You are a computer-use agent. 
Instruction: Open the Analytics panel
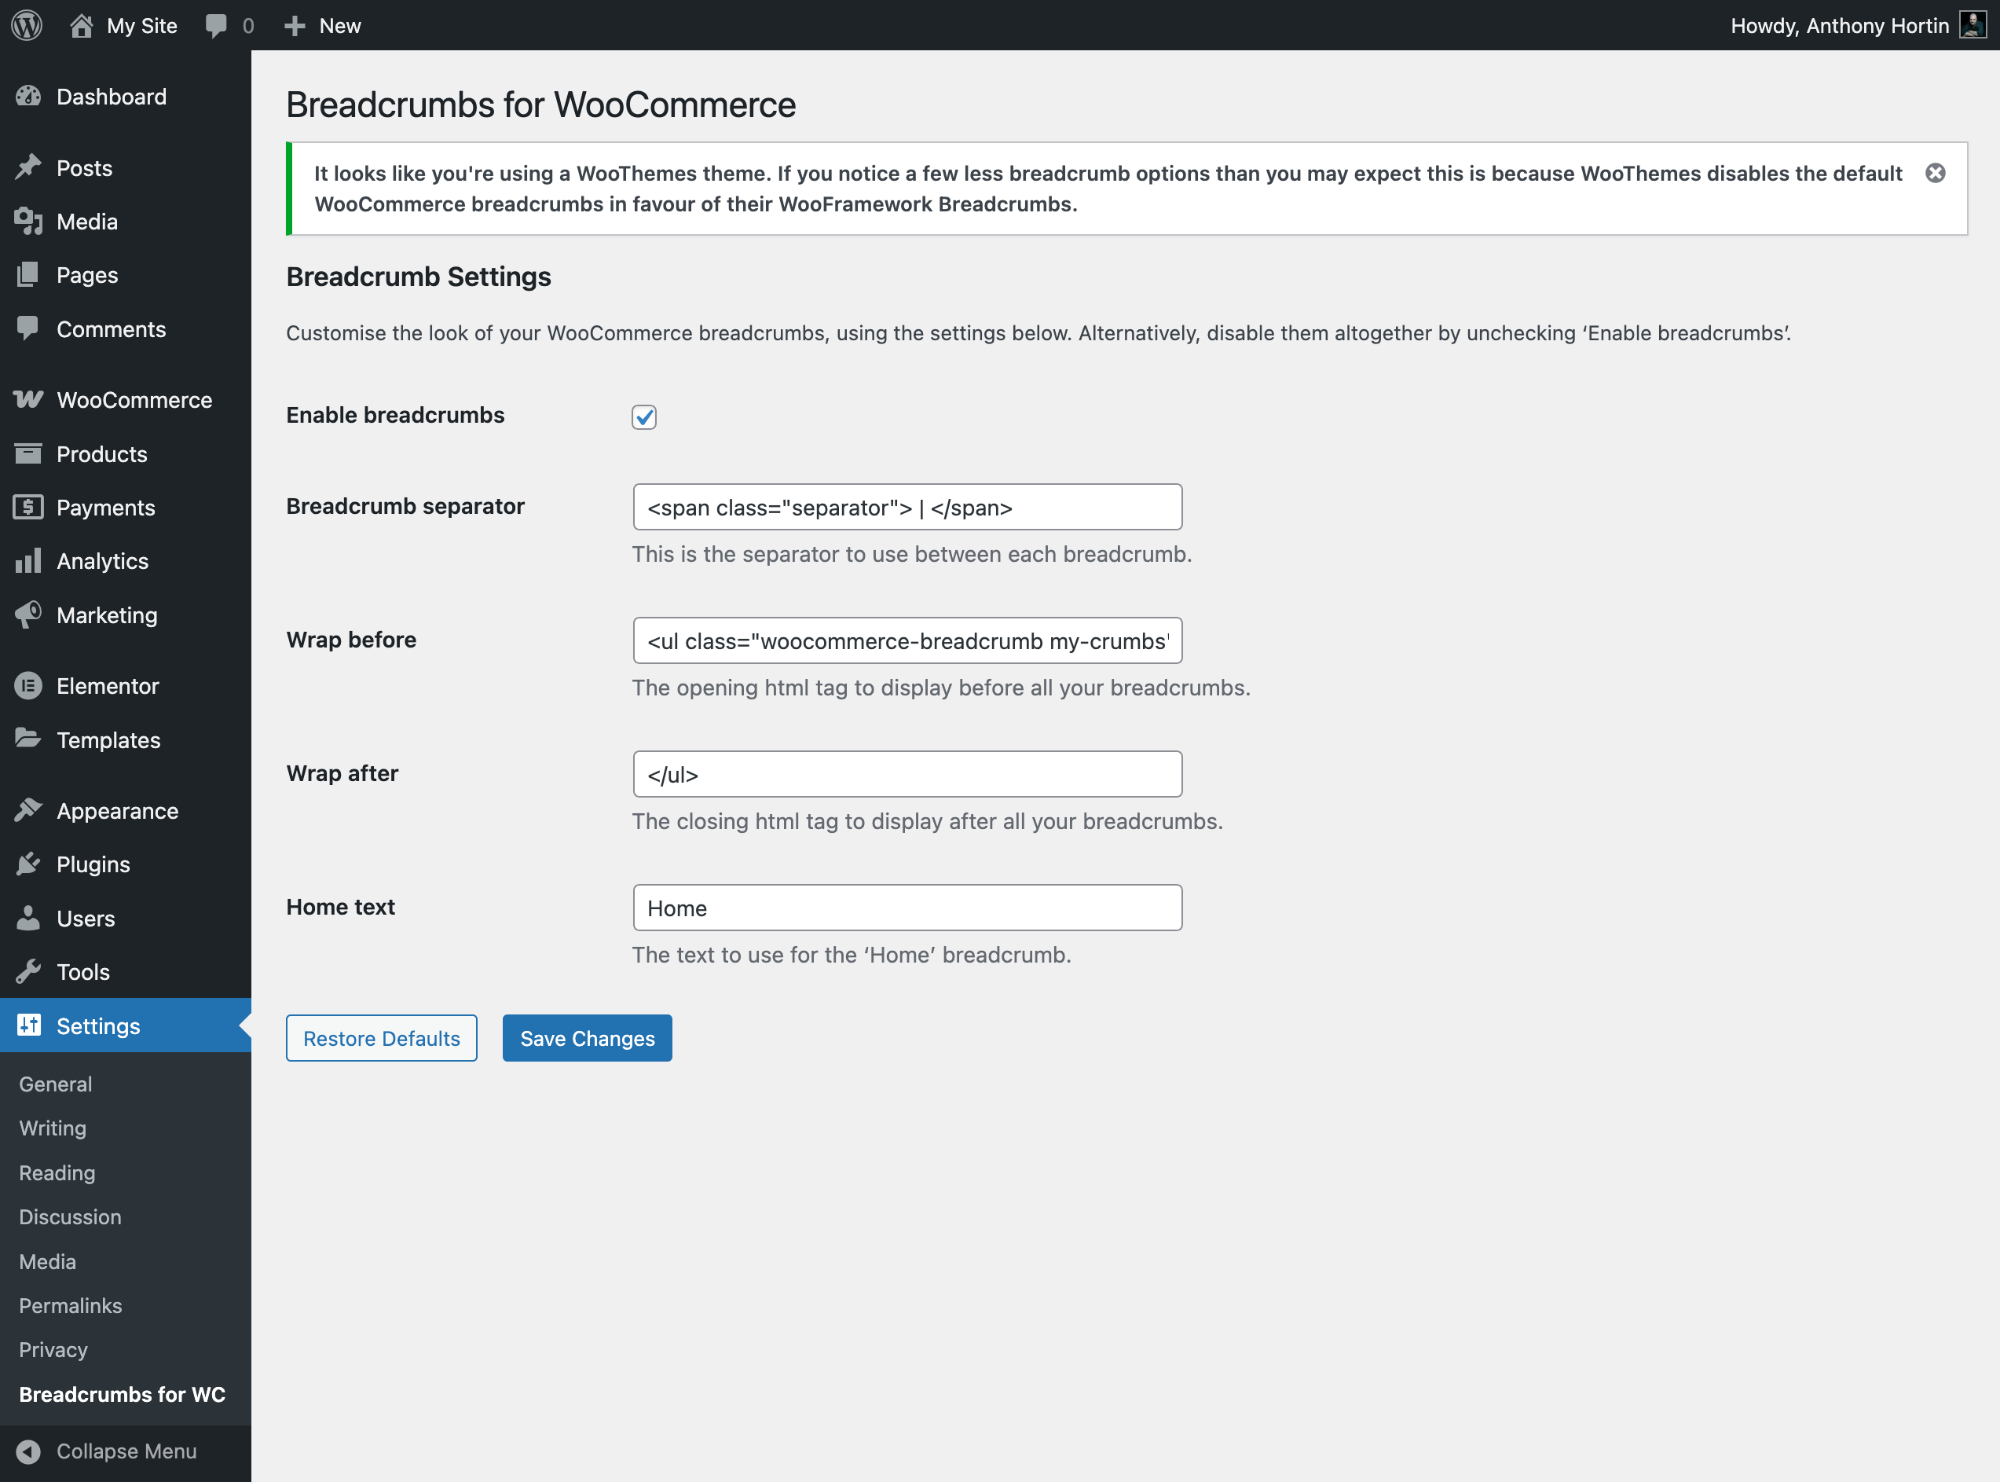pyautogui.click(x=102, y=561)
